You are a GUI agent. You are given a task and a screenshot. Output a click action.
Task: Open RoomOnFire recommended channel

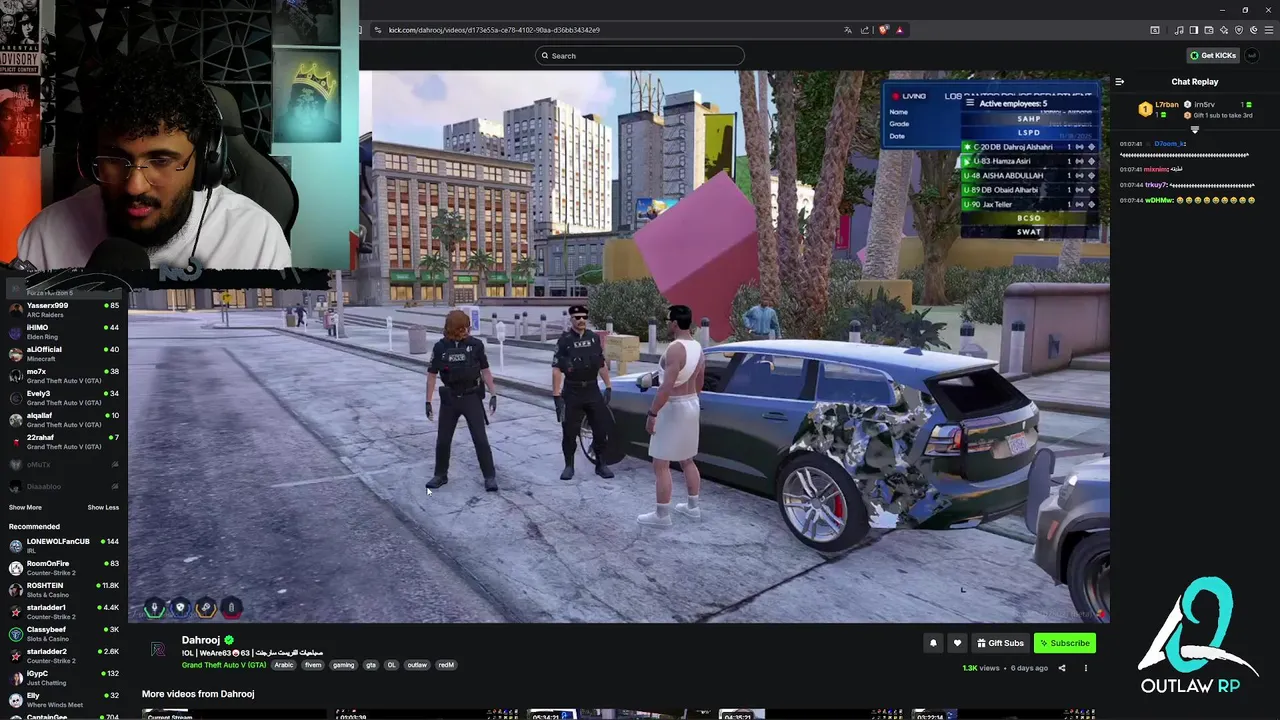coord(63,568)
